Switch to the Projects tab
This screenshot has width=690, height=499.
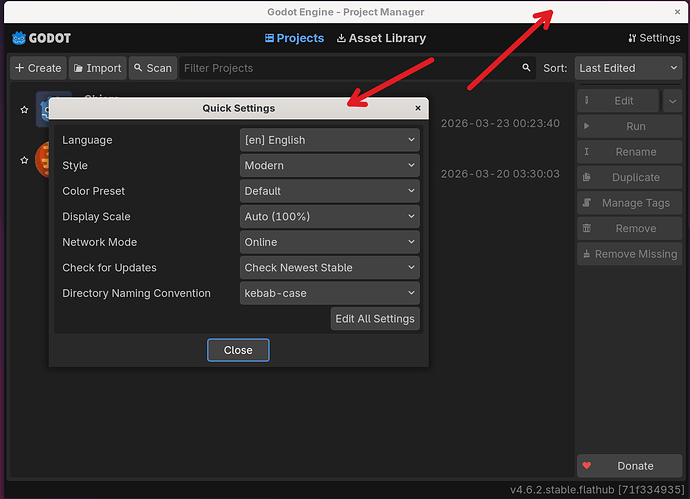(294, 38)
